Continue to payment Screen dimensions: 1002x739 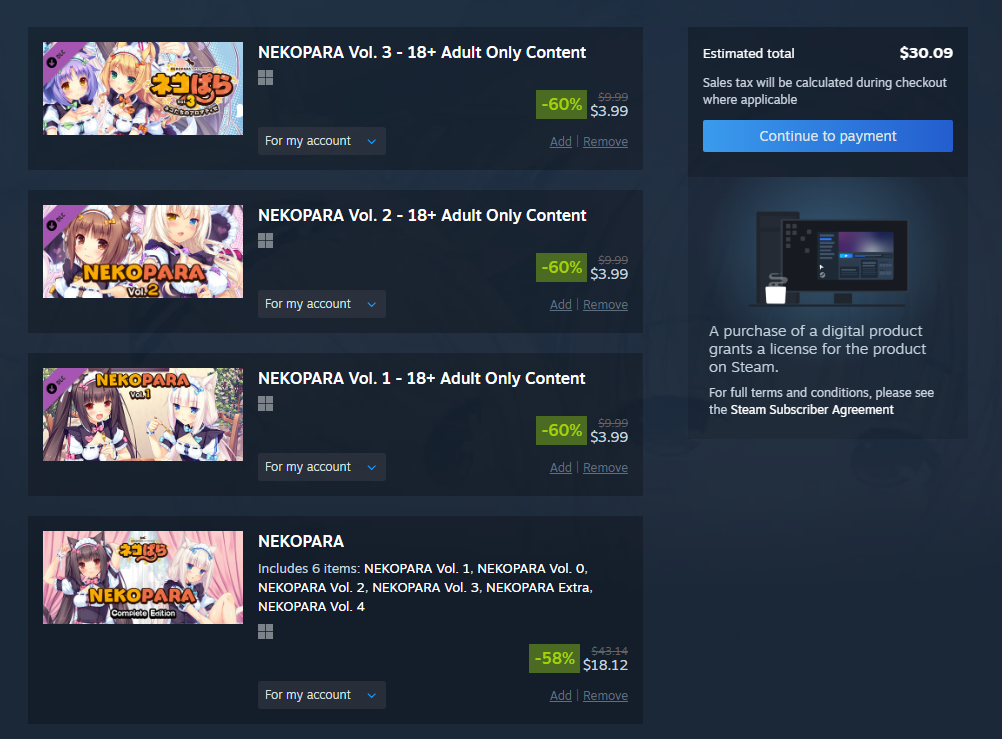click(x=828, y=136)
